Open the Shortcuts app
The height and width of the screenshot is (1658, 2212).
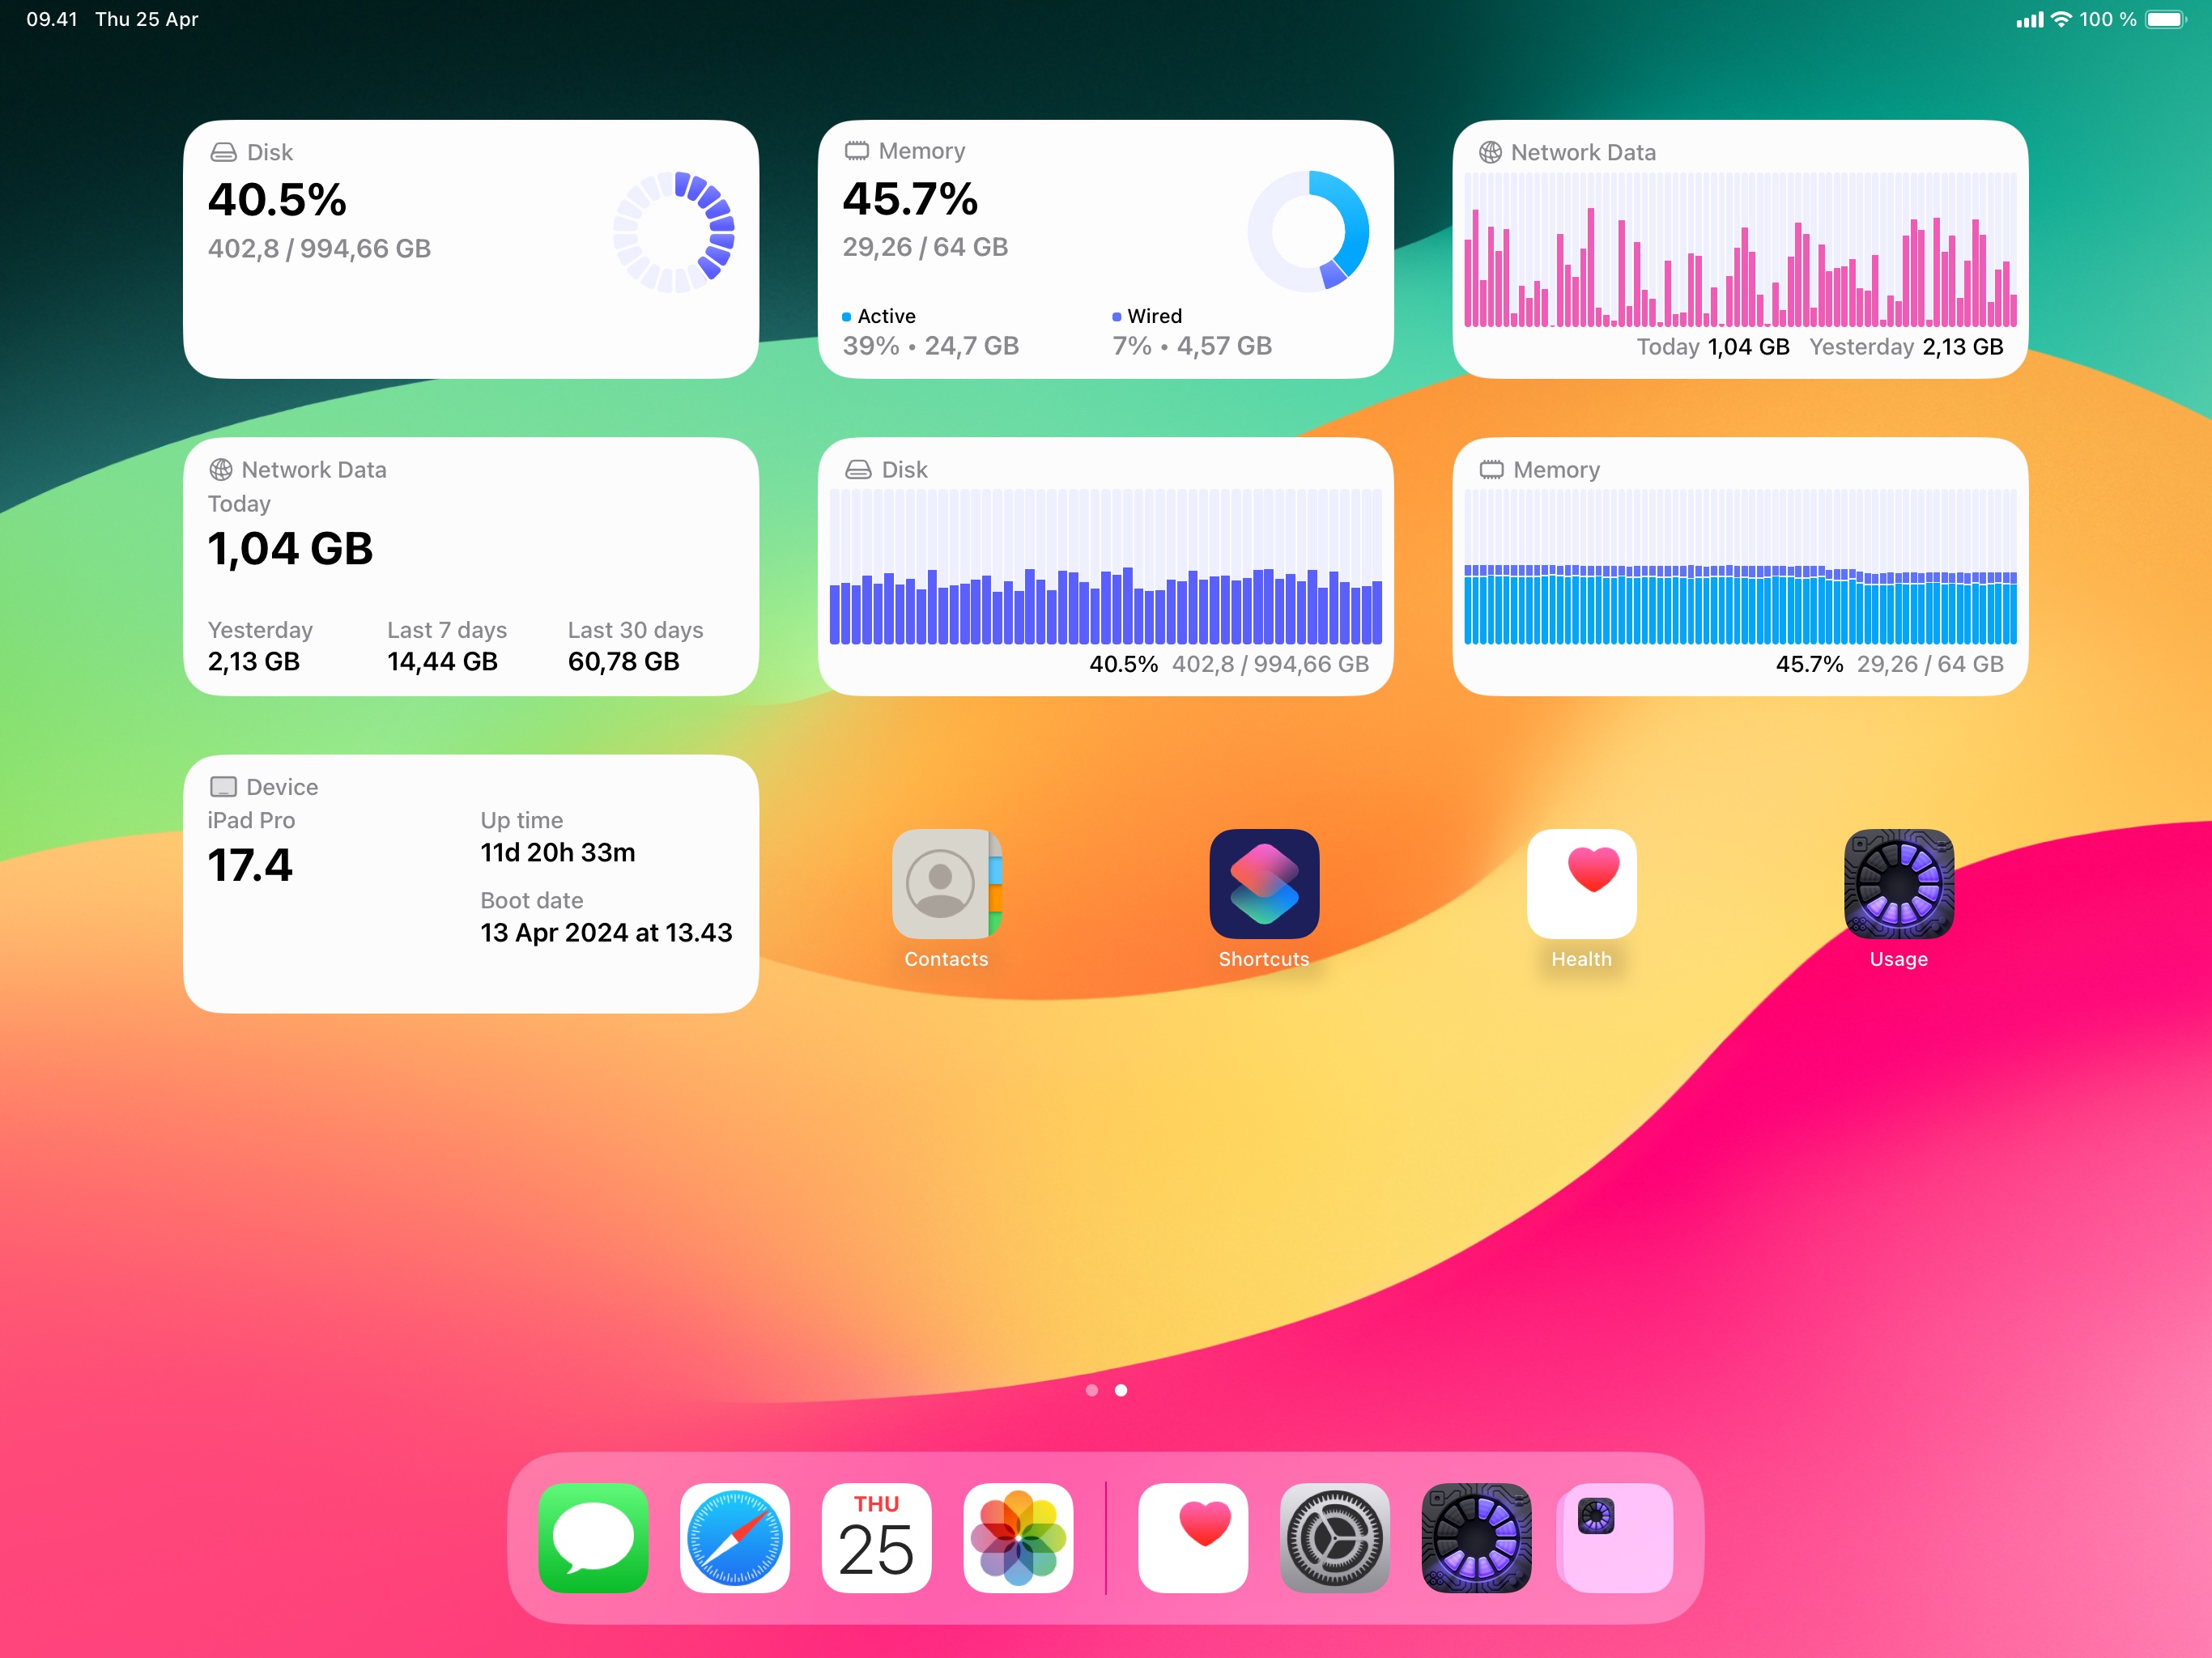tap(1264, 884)
